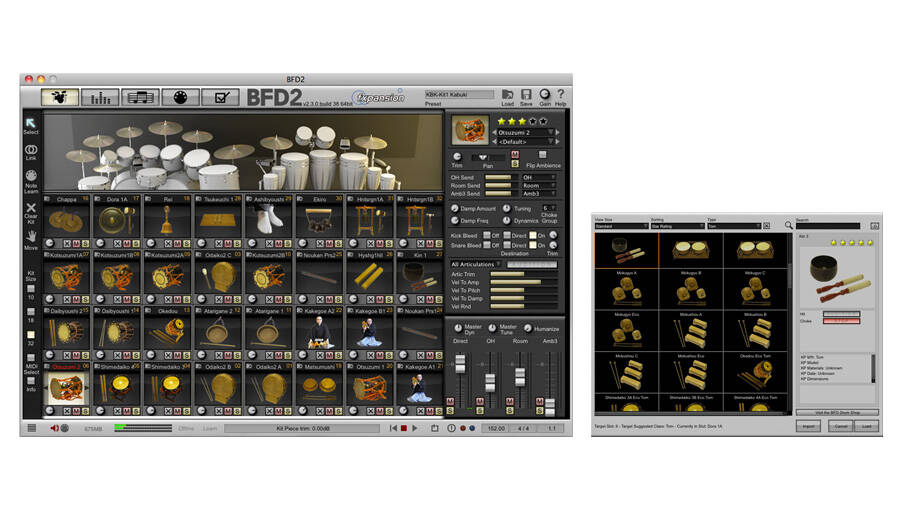Mute the Chappa kit piece
900x511 pixels.
pos(76,243)
